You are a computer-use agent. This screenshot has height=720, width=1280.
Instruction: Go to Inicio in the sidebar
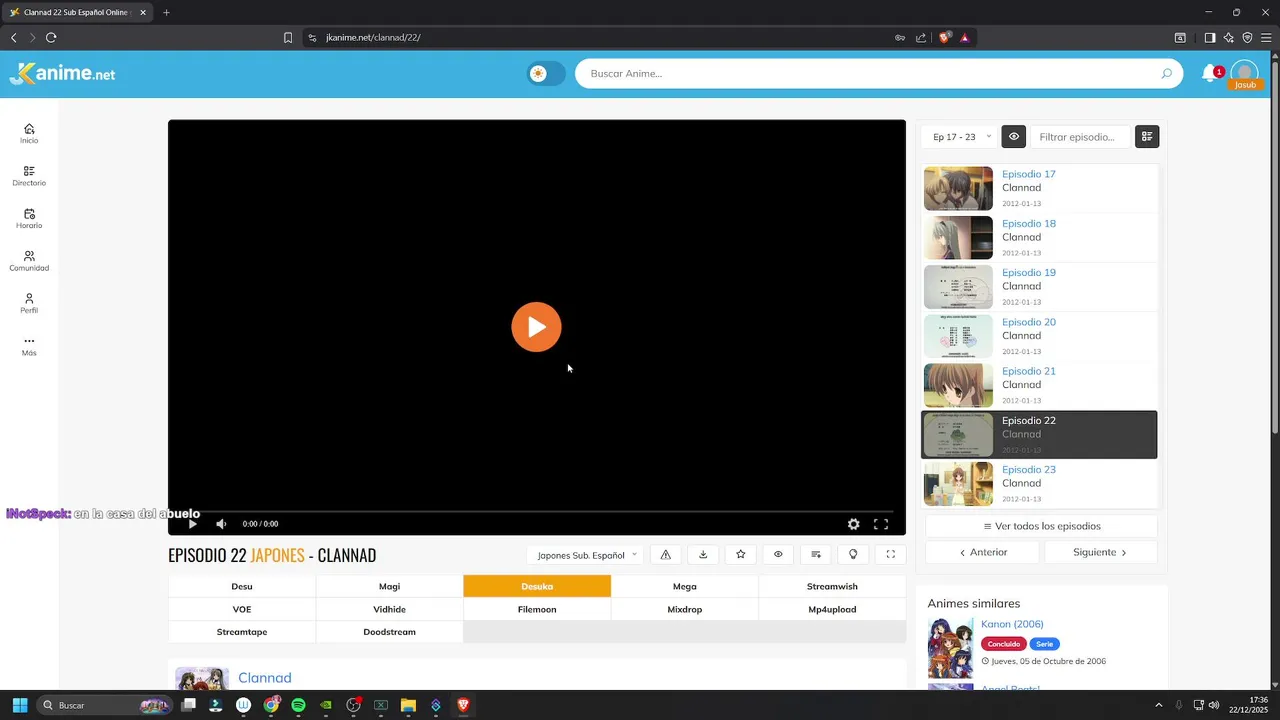point(29,133)
